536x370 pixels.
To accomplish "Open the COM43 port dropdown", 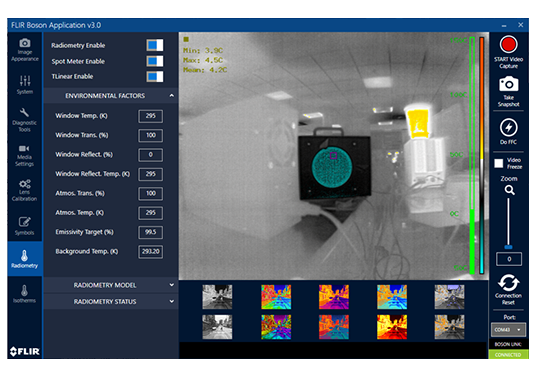I will [508, 330].
